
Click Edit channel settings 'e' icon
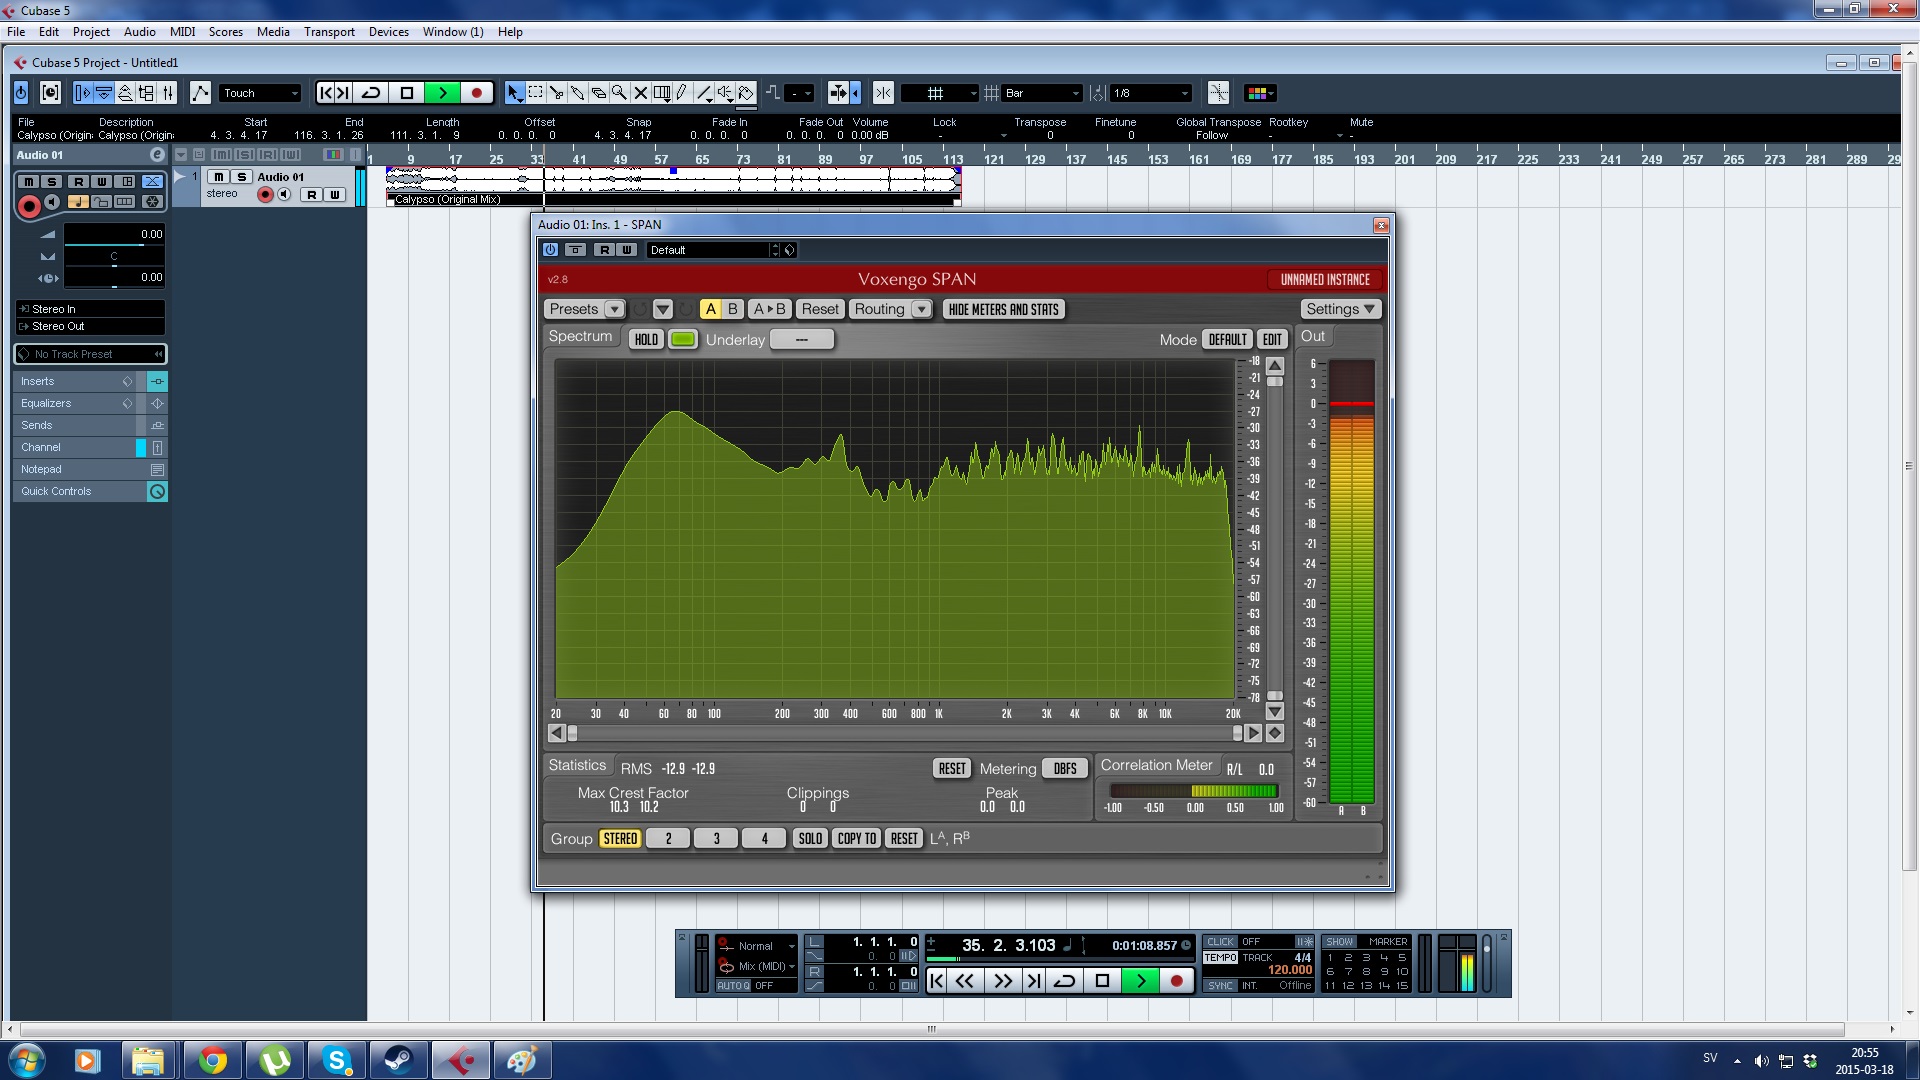click(157, 155)
